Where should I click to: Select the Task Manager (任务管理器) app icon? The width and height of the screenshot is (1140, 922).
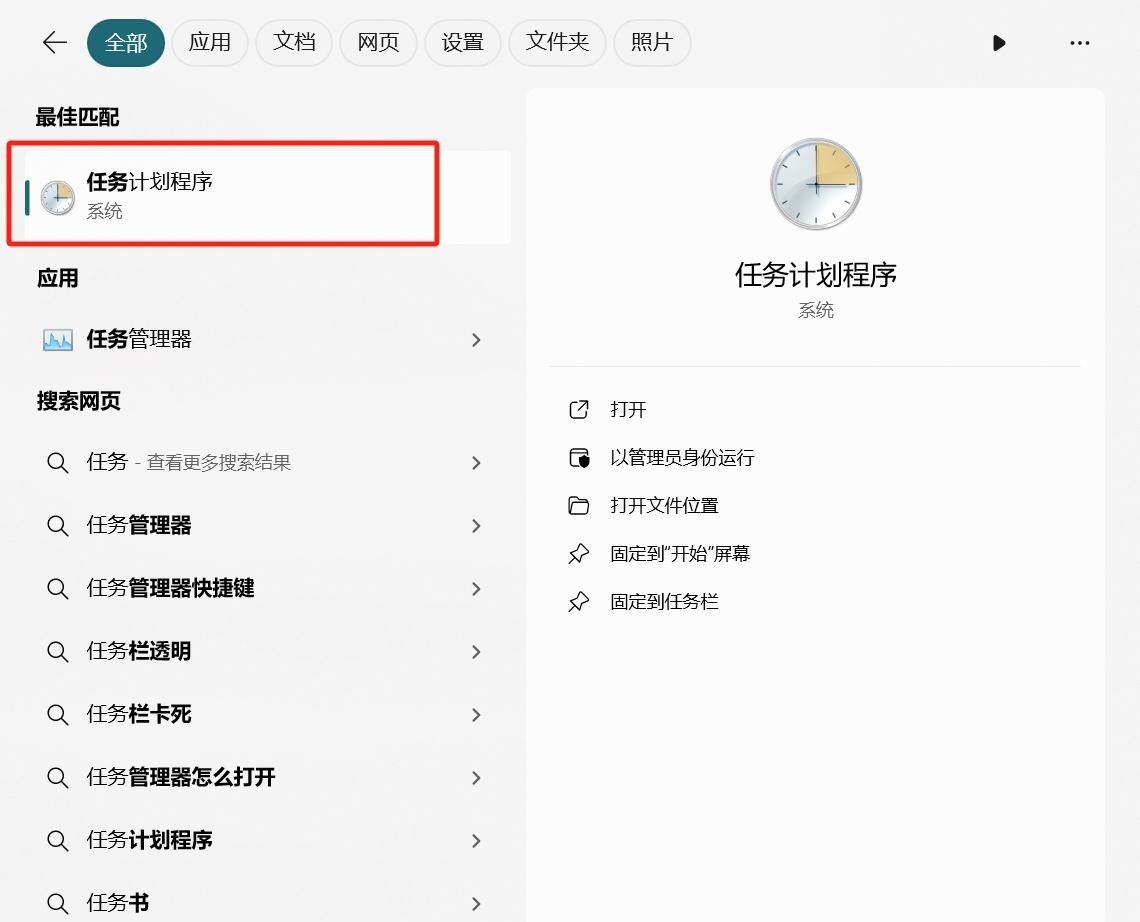[59, 339]
